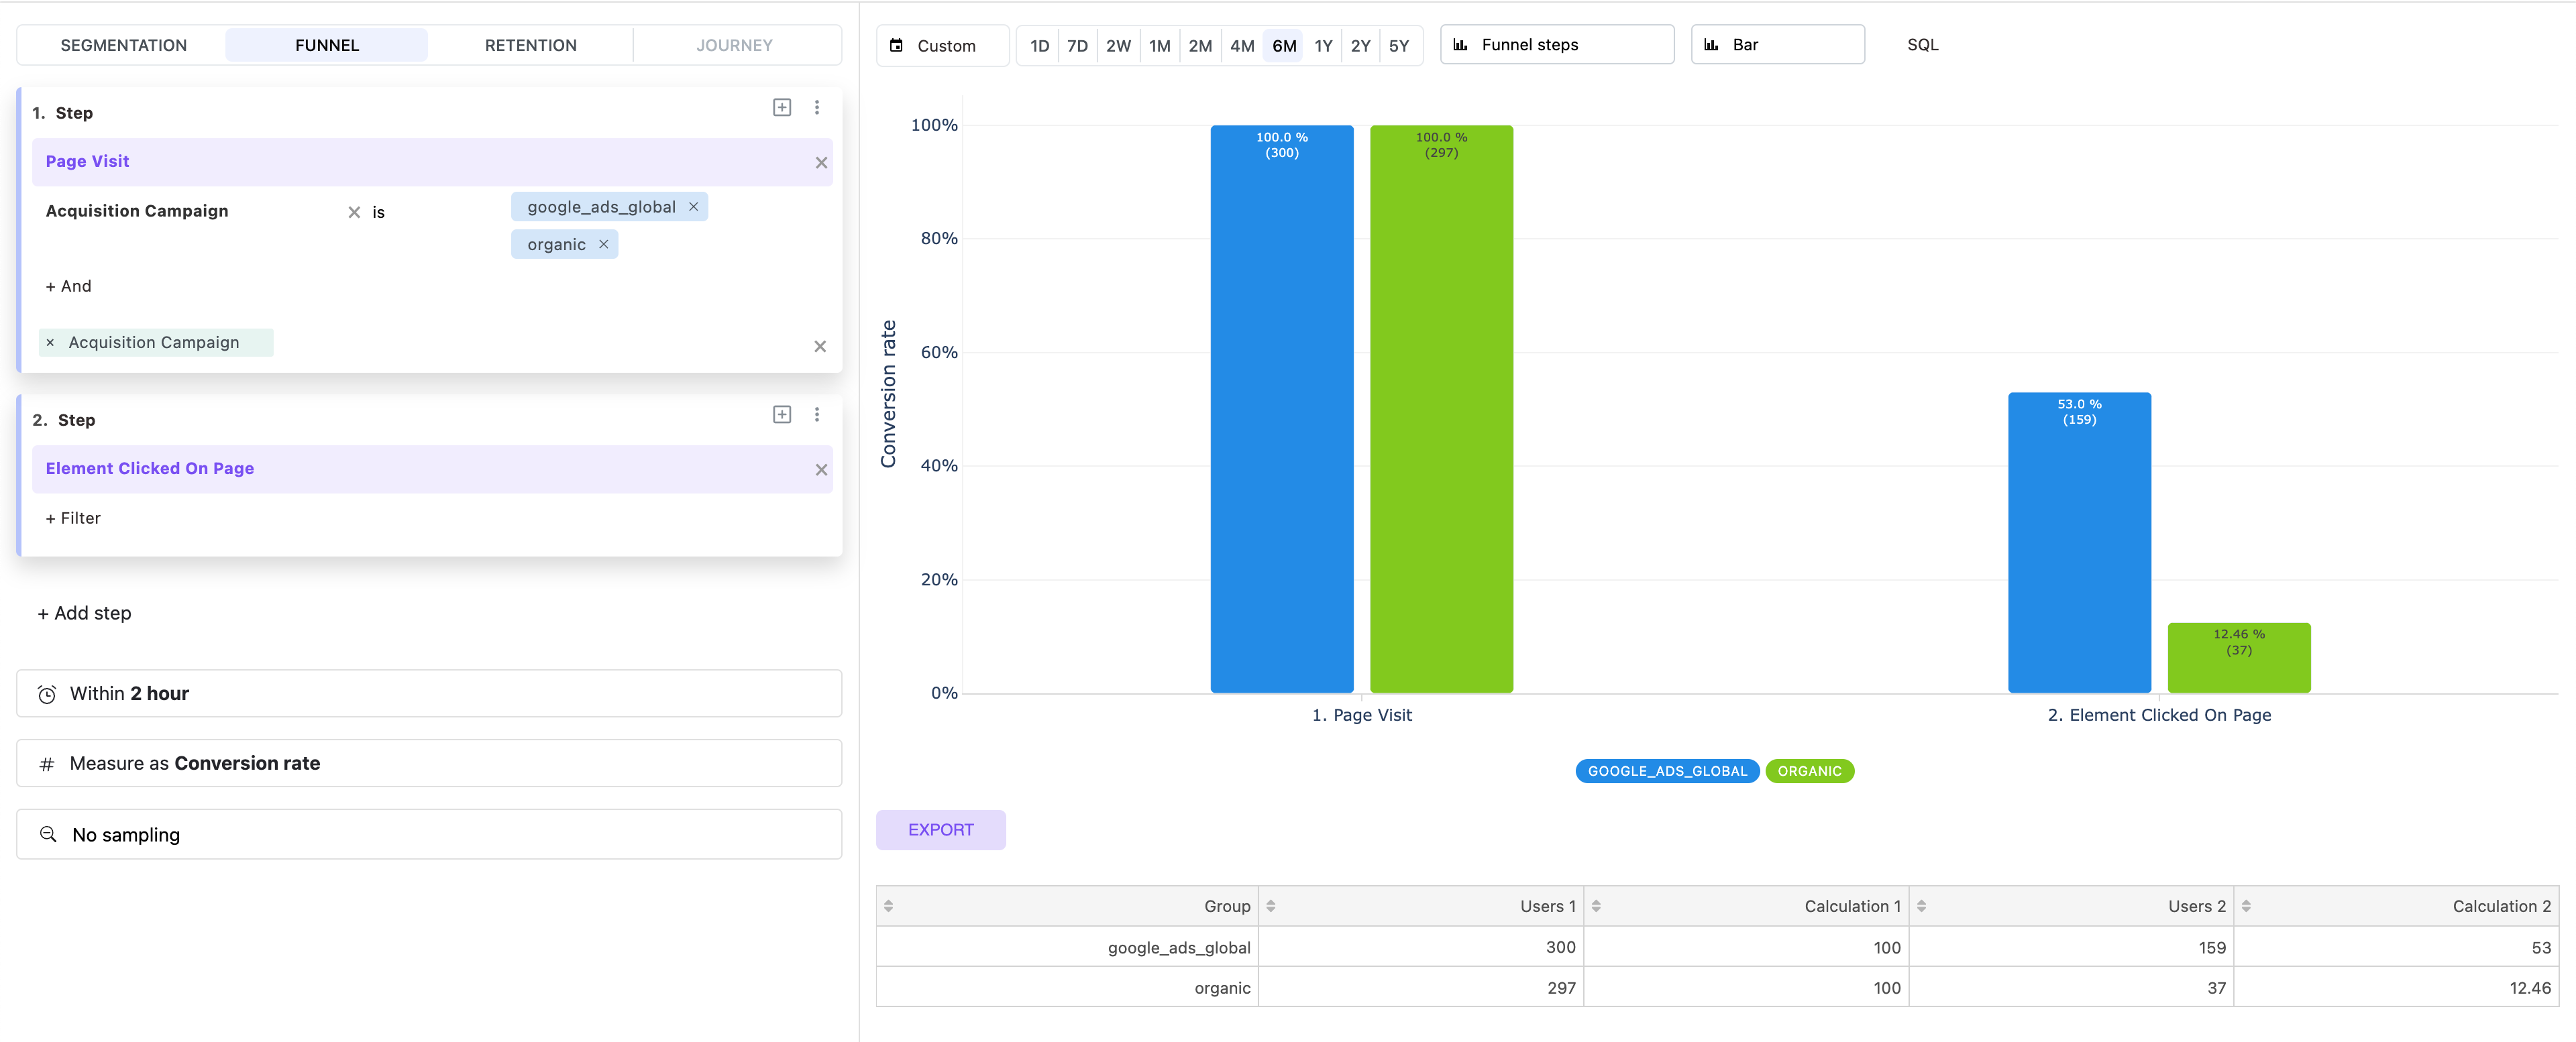
Task: Click the plus icon on Step 1
Action: tap(782, 107)
